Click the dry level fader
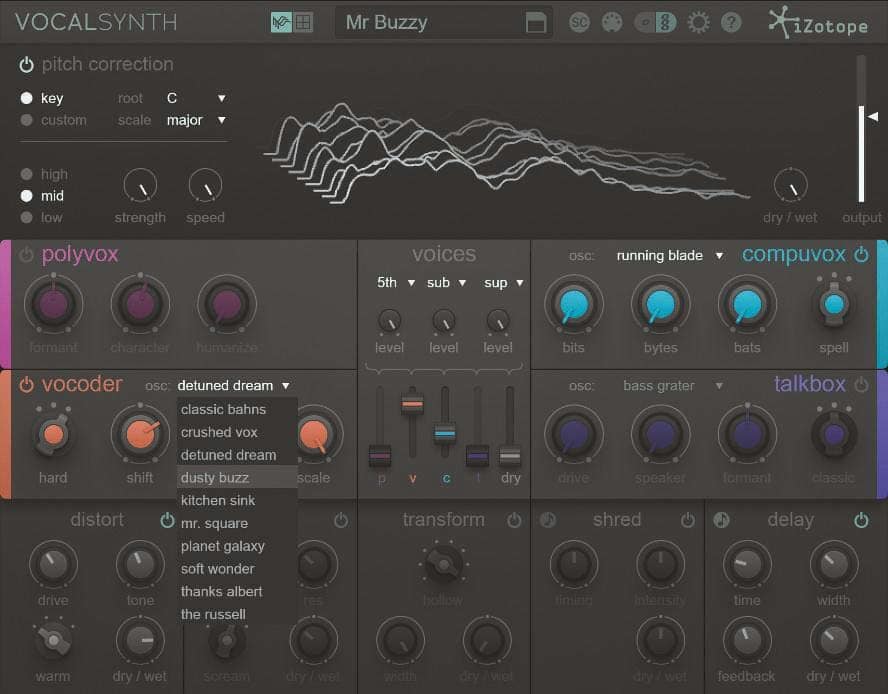888x694 pixels. pyautogui.click(x=510, y=455)
